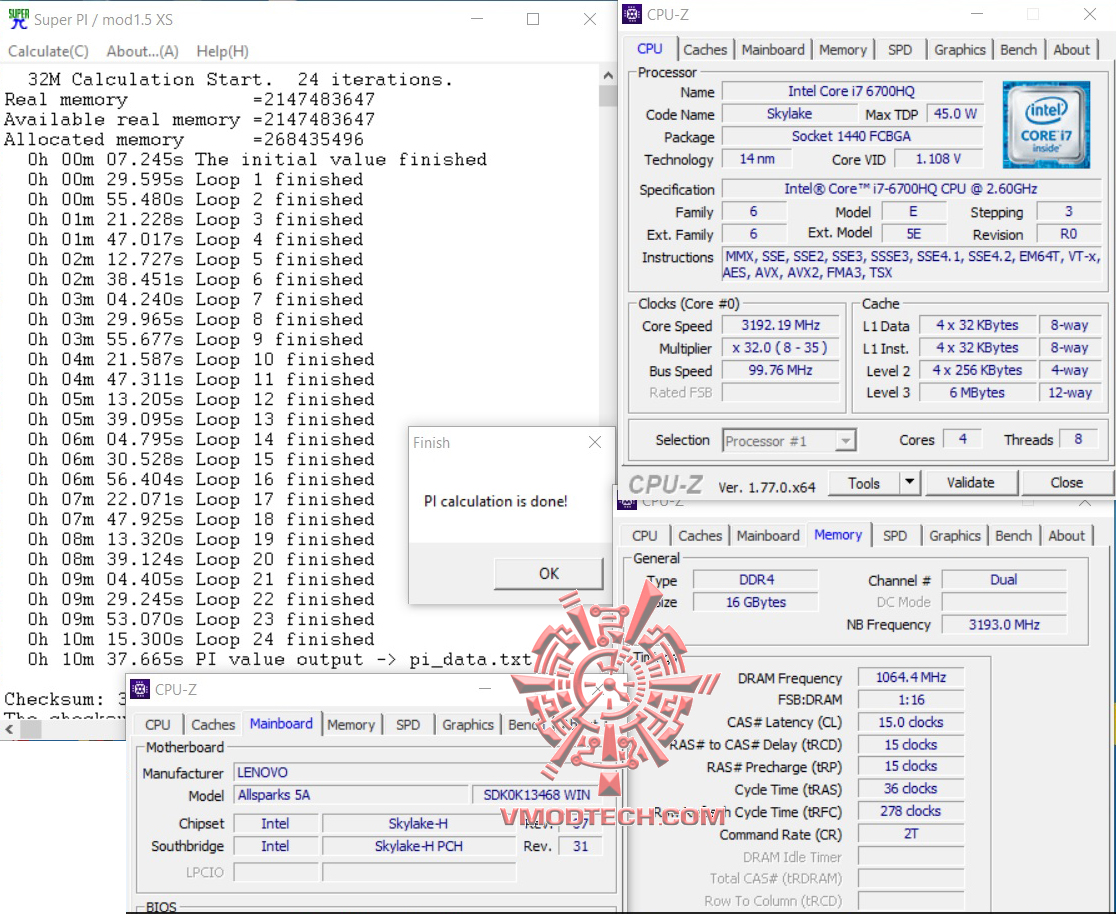This screenshot has width=1116, height=914.
Task: Select CPU tab in the Mainboard CPU-Z window
Action: (157, 725)
